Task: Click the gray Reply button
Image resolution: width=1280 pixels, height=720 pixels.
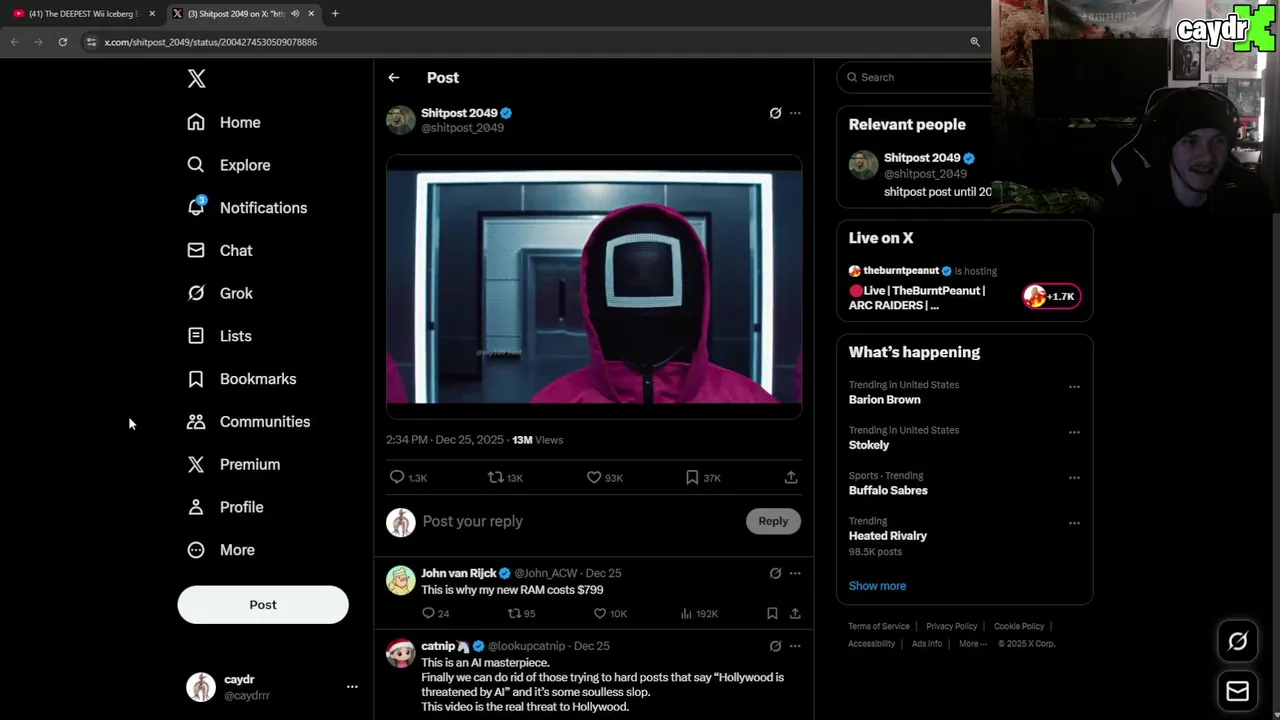Action: pos(773,521)
